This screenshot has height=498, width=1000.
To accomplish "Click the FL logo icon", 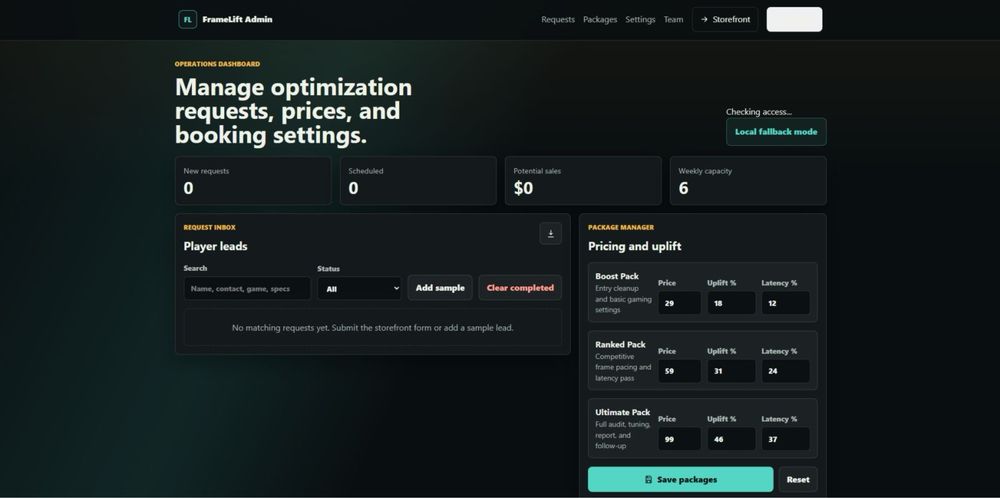I will 188,20.
